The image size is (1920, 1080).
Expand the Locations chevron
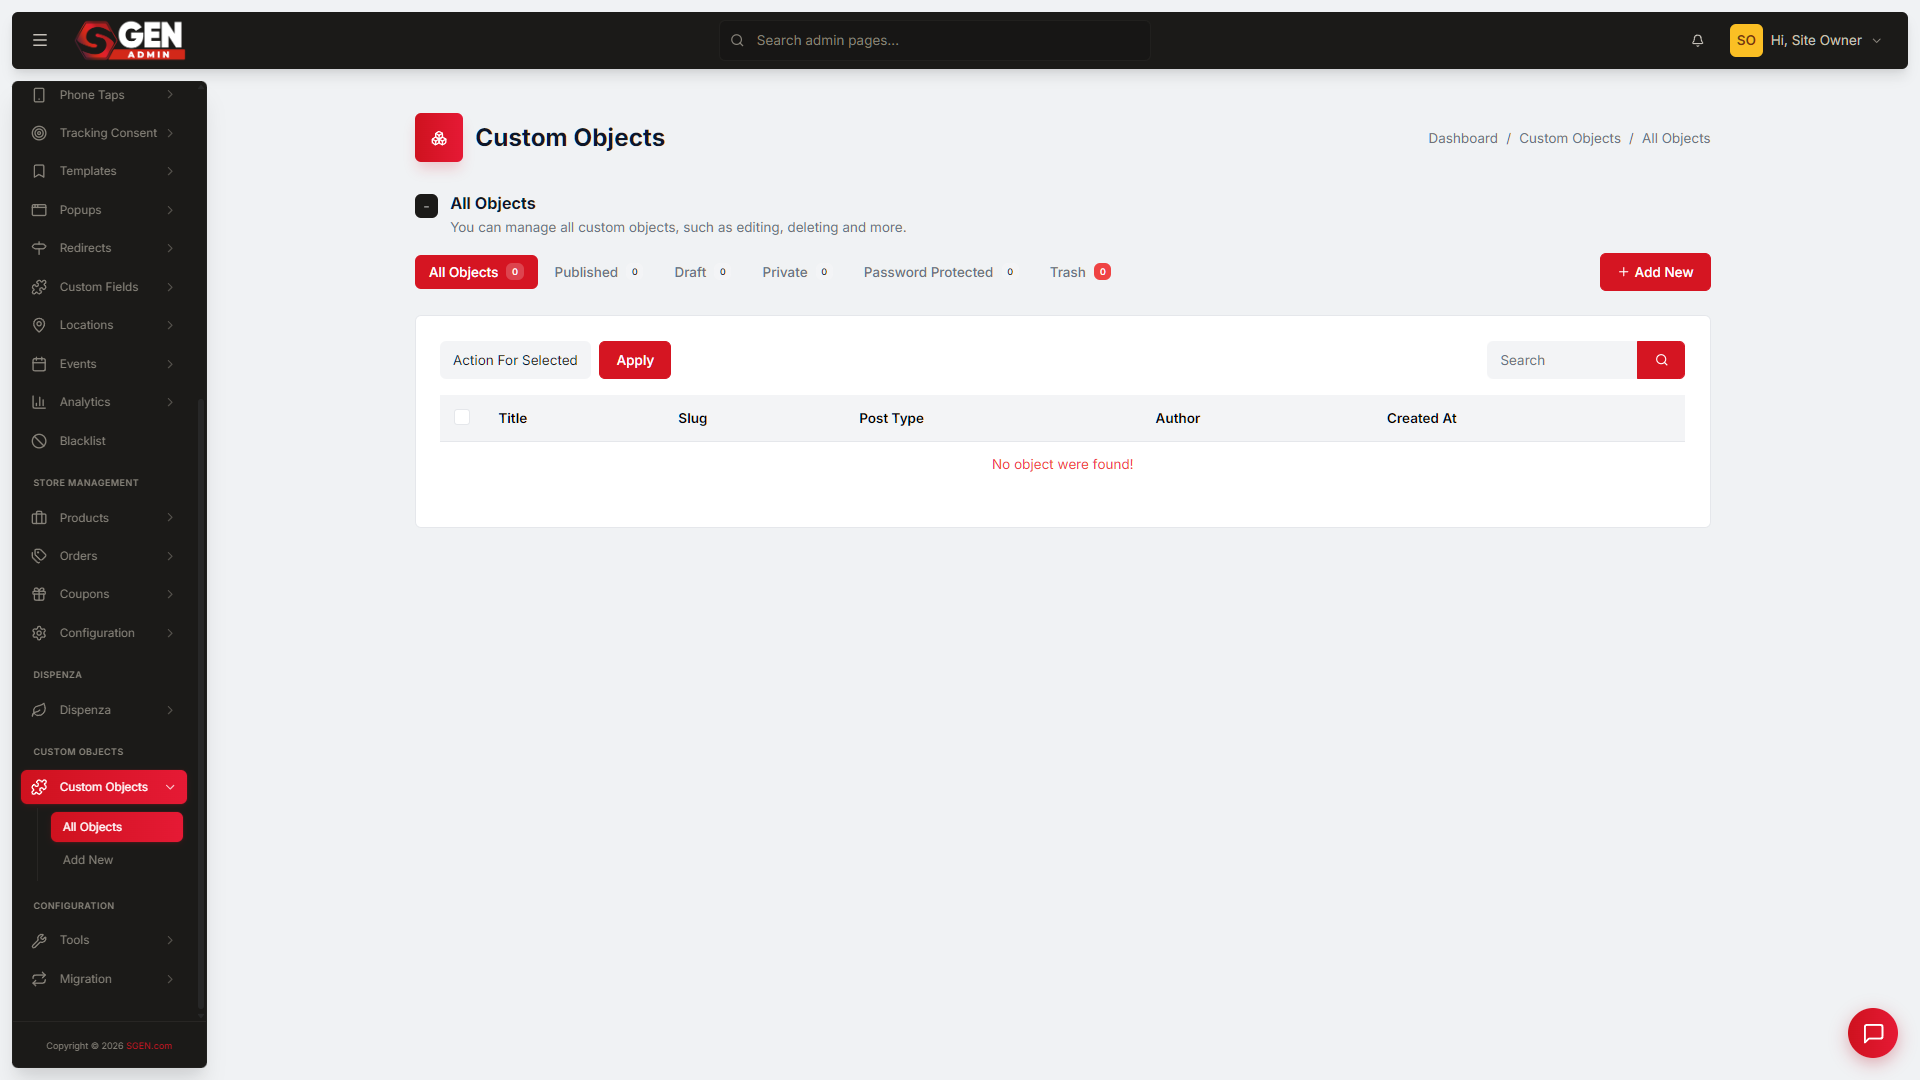pos(170,325)
